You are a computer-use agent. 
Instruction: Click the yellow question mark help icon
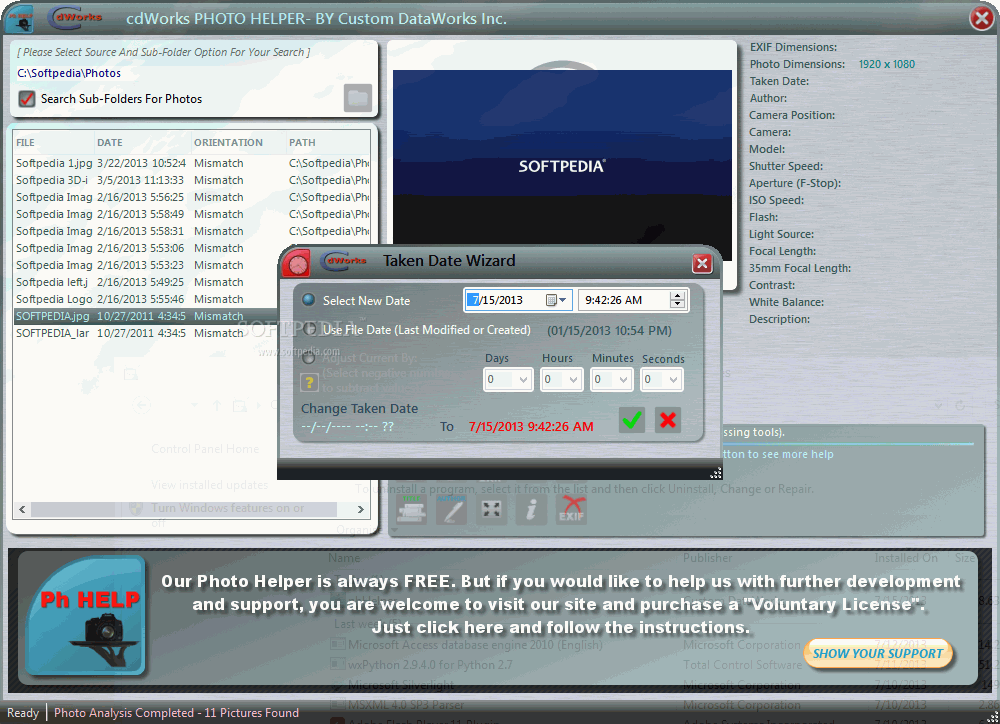(309, 383)
